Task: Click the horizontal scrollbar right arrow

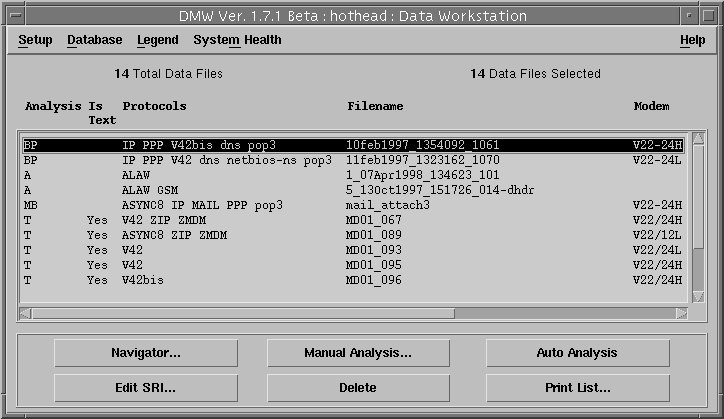Action: [x=681, y=313]
